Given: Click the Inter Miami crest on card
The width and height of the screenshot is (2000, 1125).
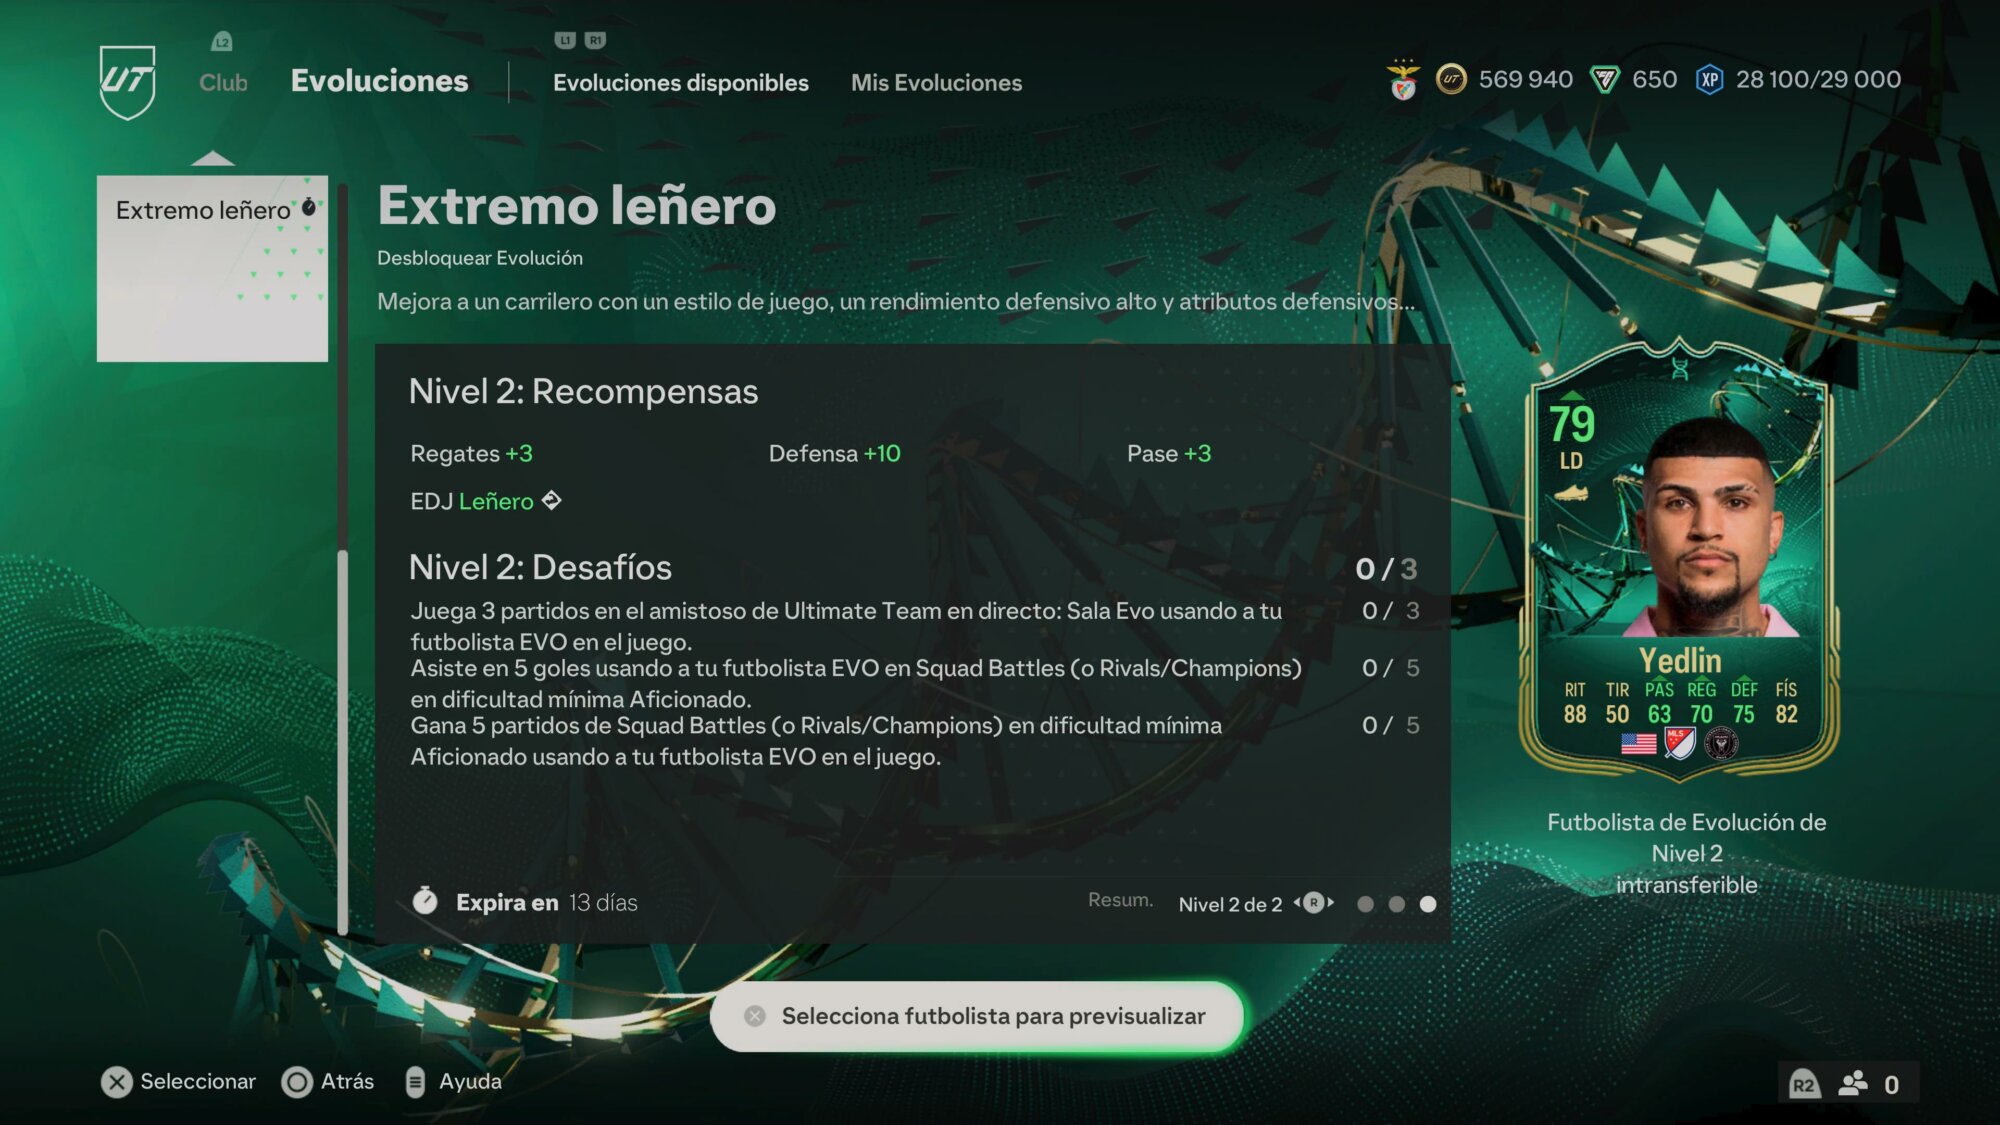Looking at the screenshot, I should (1721, 743).
